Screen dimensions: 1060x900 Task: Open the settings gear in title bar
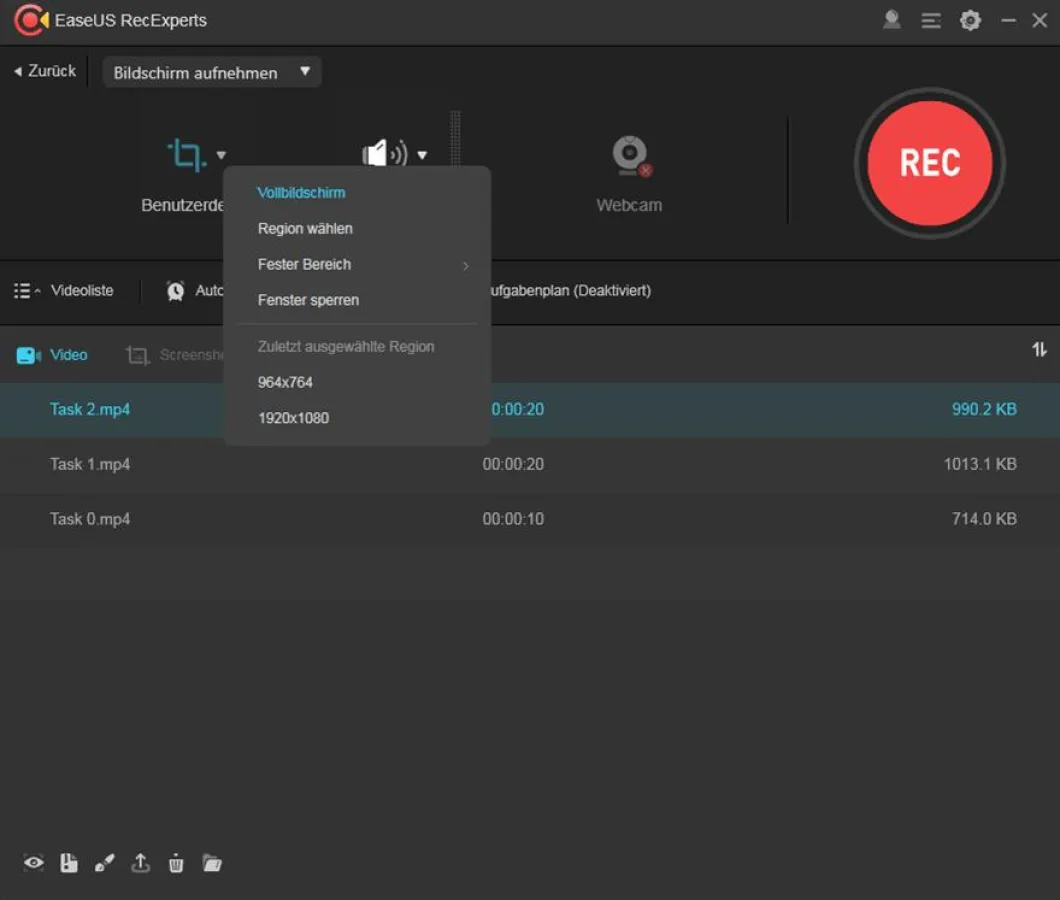point(970,20)
